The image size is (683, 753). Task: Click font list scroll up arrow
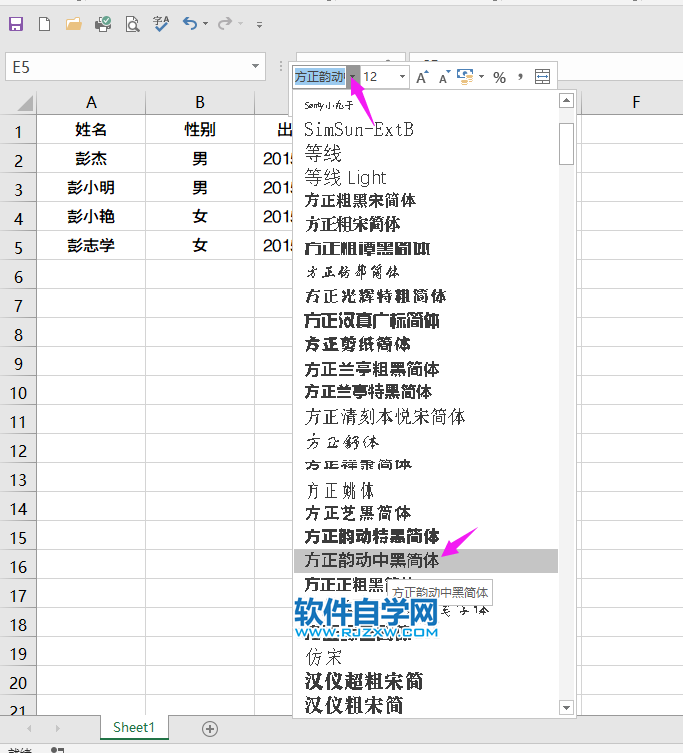coord(567,100)
